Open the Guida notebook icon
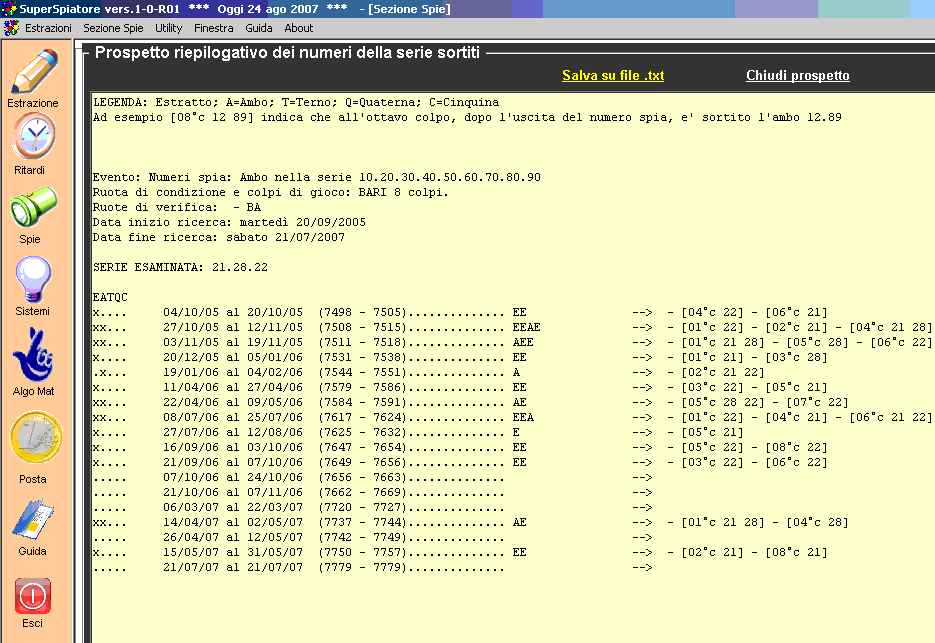 click(x=33, y=519)
